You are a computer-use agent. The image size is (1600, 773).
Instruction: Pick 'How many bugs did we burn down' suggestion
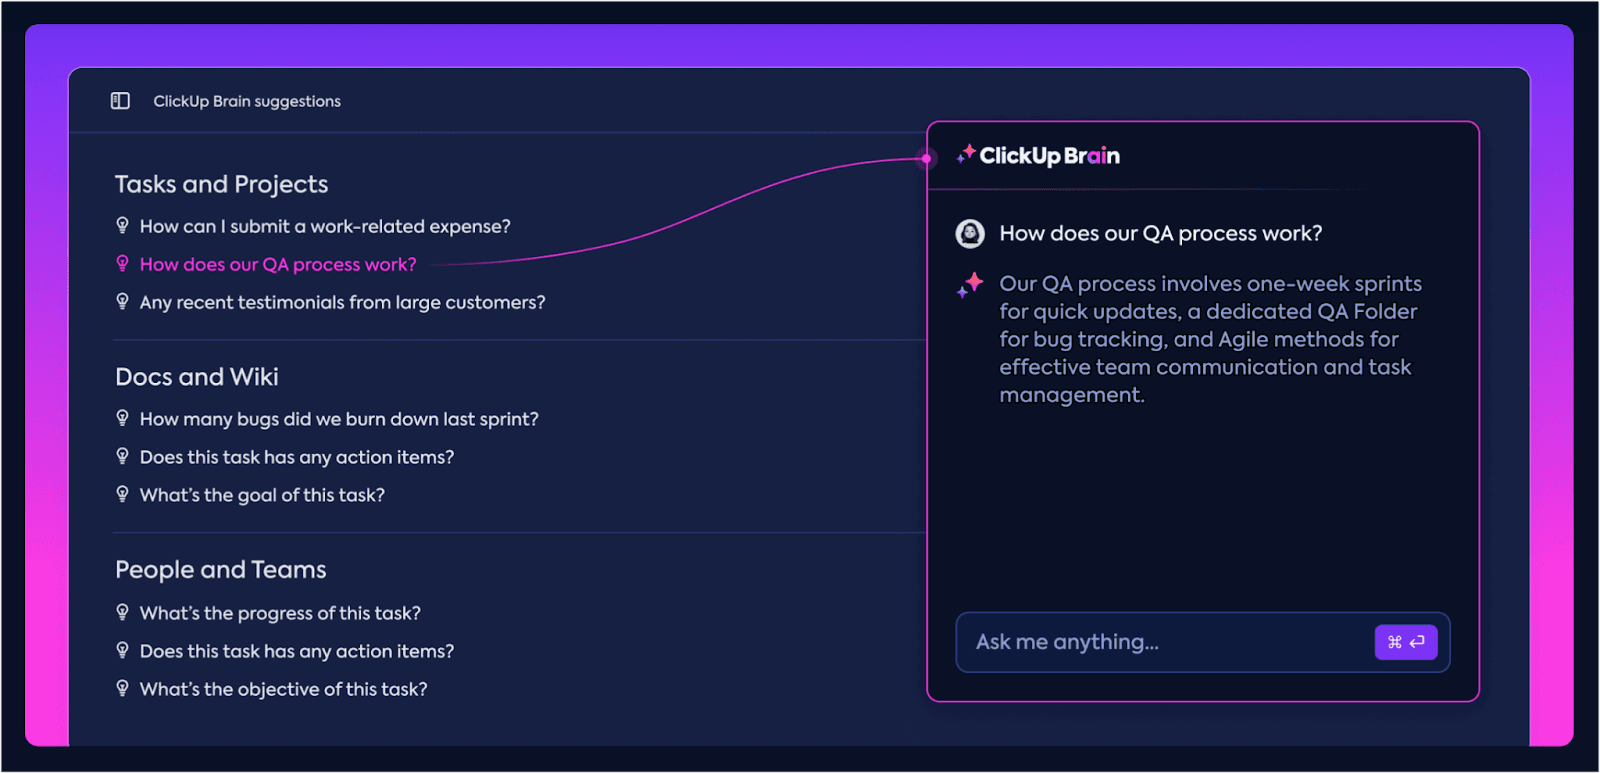[x=339, y=419]
